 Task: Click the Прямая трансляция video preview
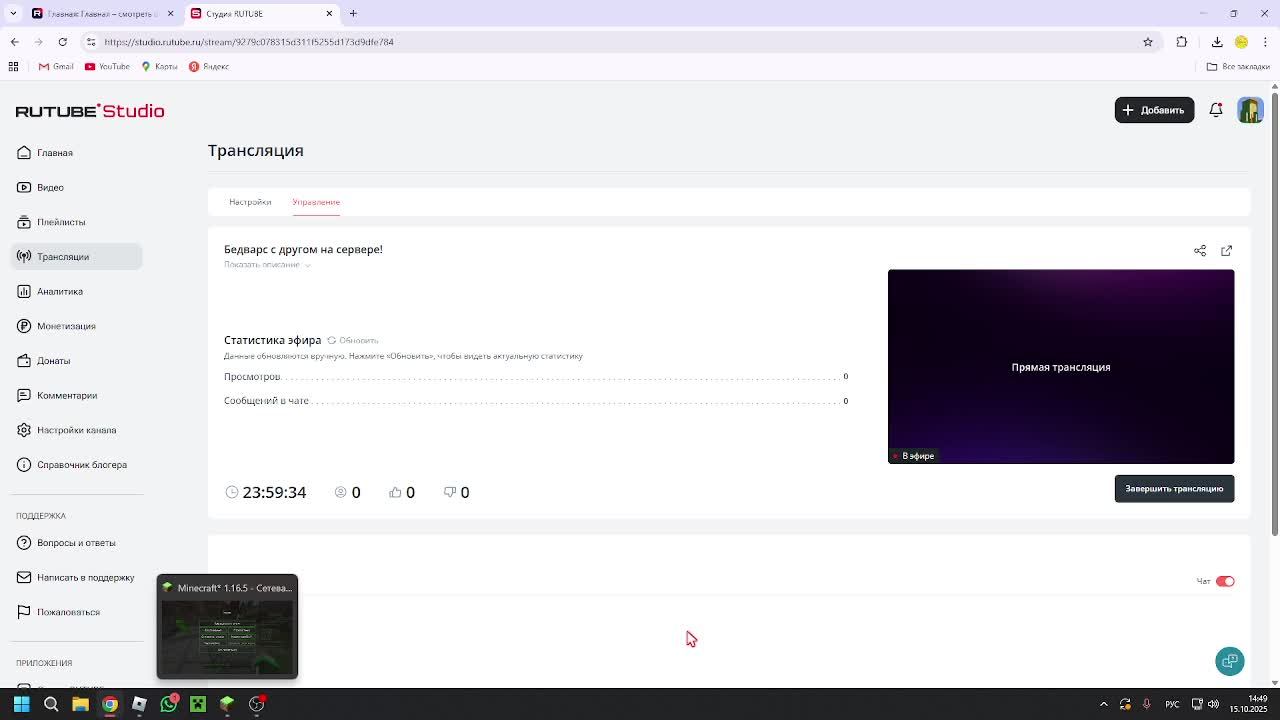[x=1061, y=366]
